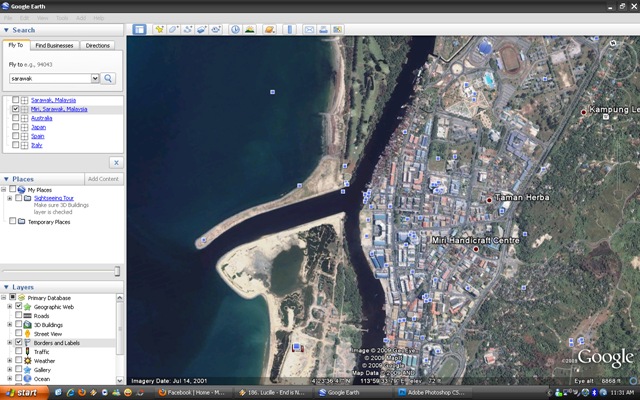Click the Add Placemark pushpin icon
The image size is (640, 400).
coord(160,29)
